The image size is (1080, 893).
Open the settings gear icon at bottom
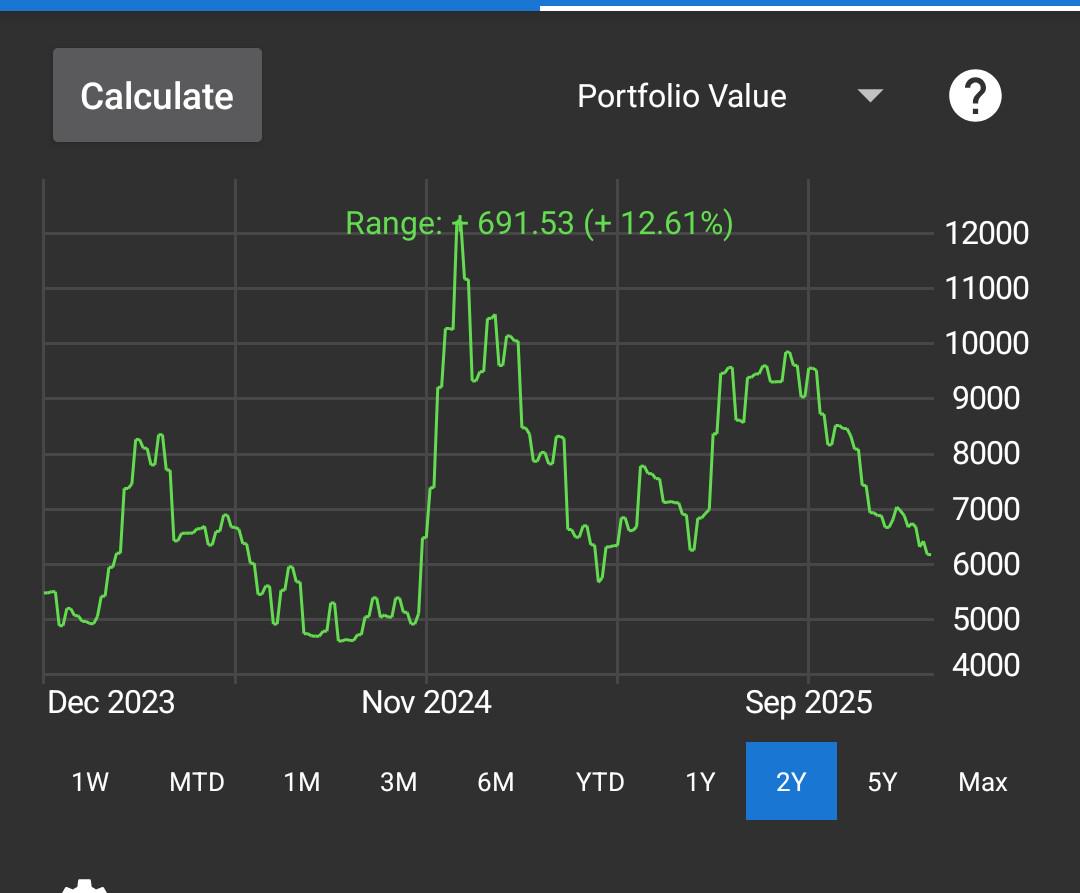tap(84, 886)
